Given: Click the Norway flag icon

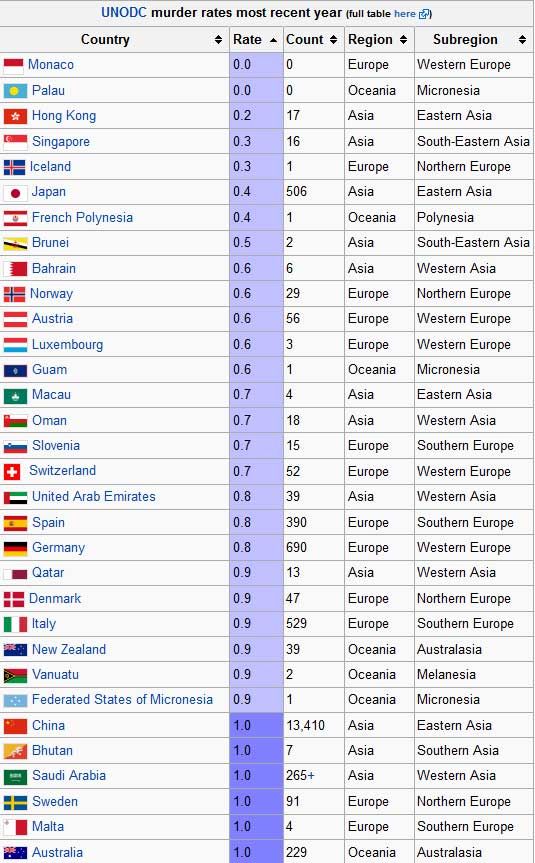Looking at the screenshot, I should point(14,294).
